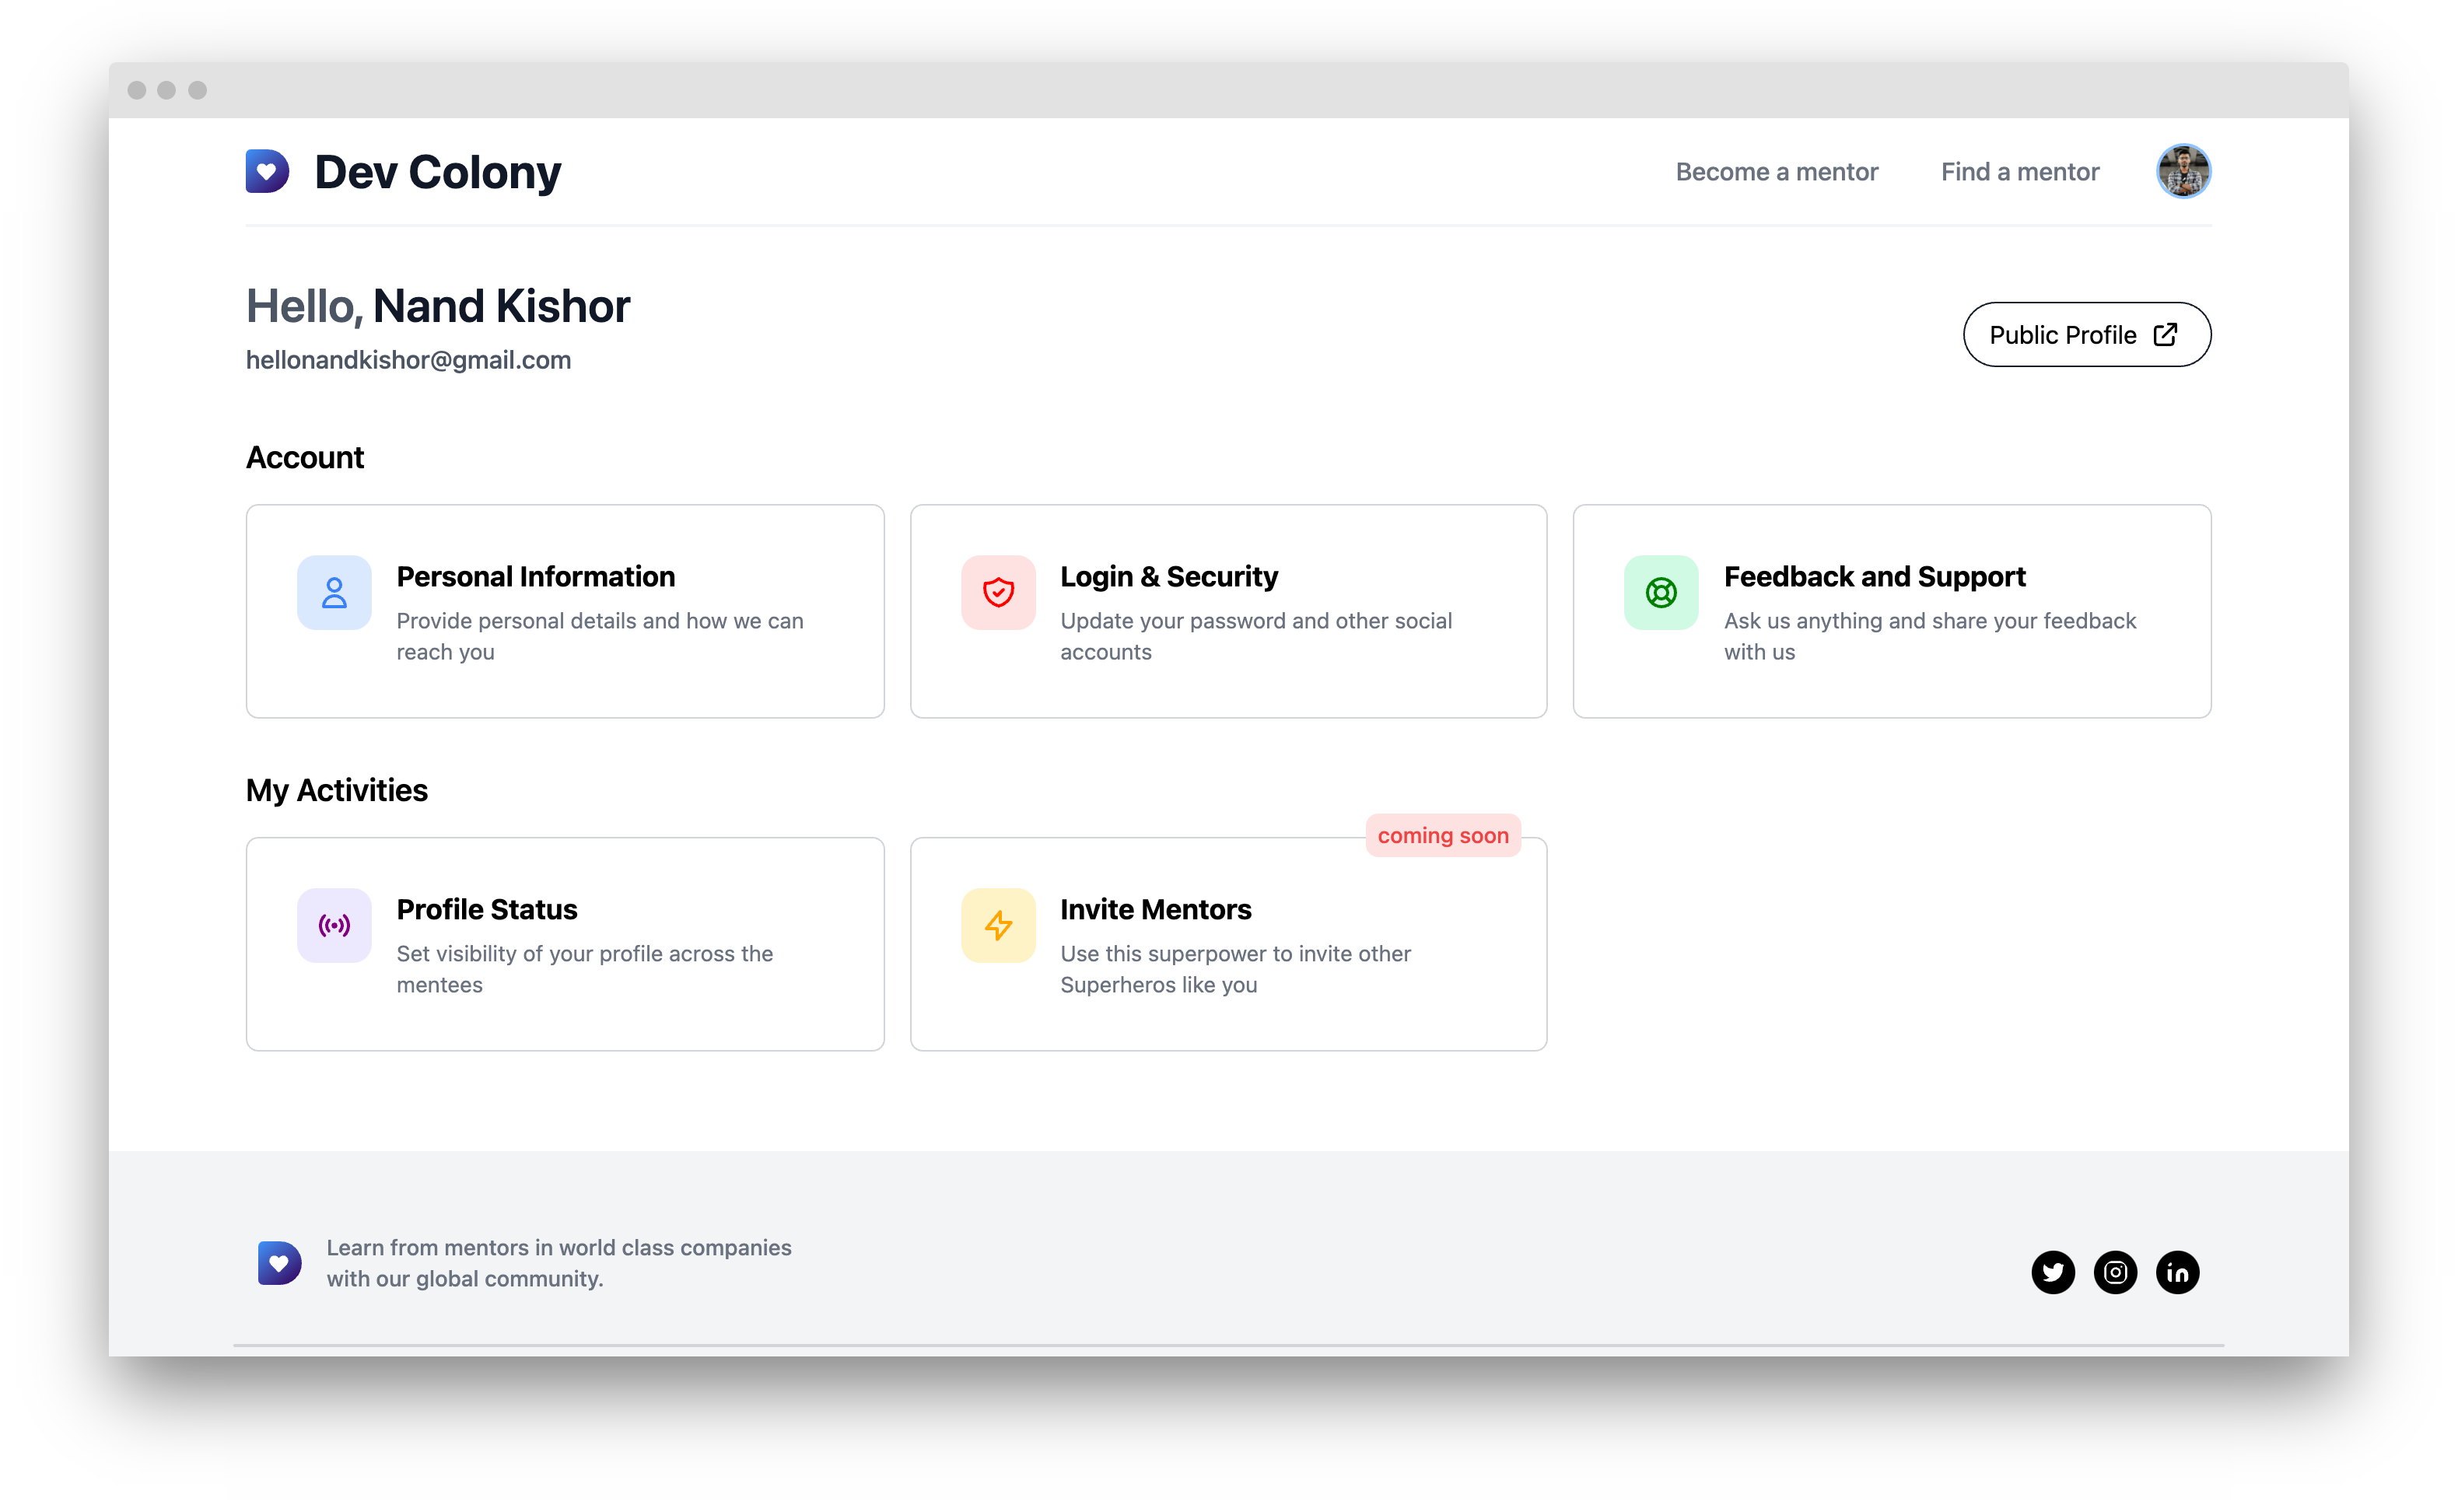The width and height of the screenshot is (2458, 1512).
Task: Click the Dev Colony heart logo icon
Action: pos(267,171)
